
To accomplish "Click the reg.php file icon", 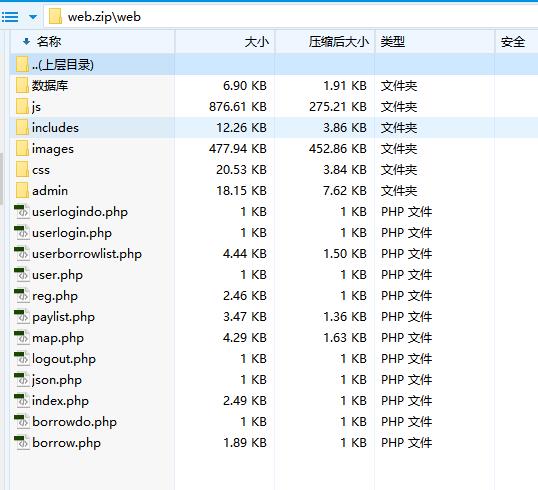I will tap(22, 295).
